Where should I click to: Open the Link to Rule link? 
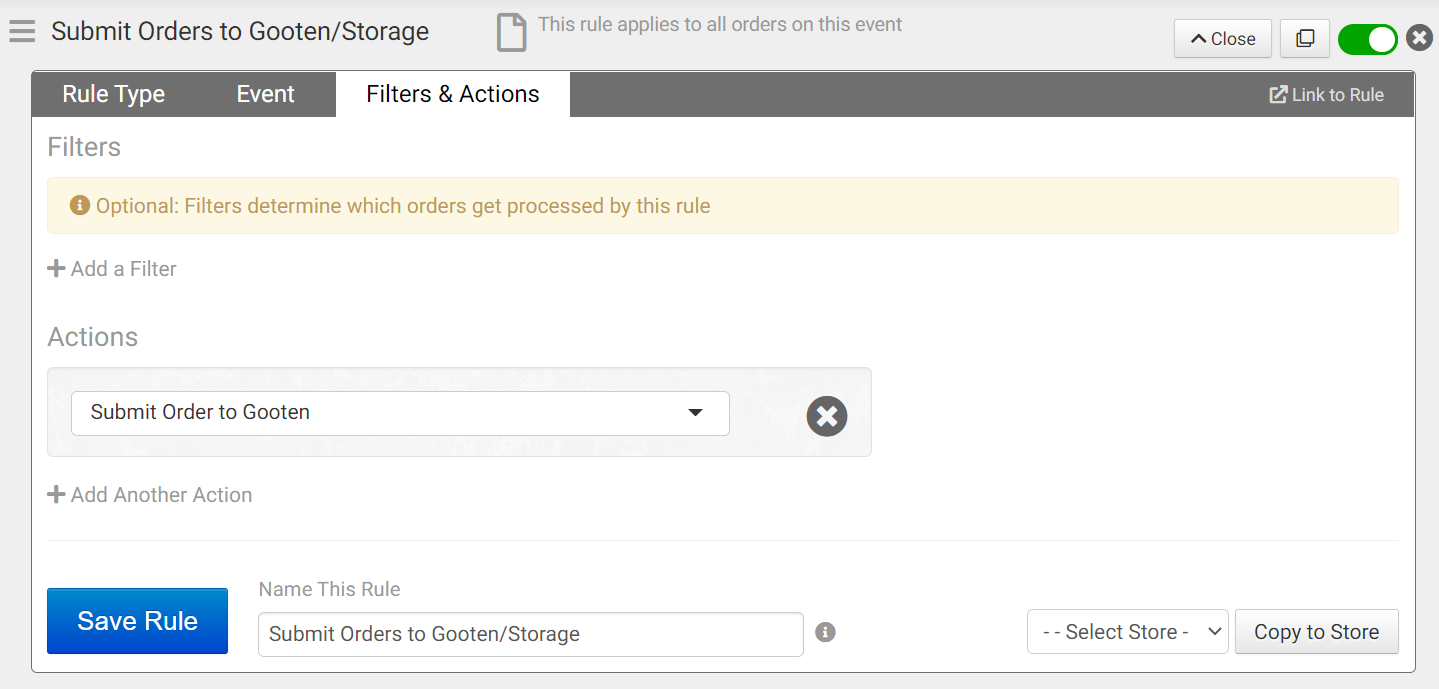coord(1326,95)
